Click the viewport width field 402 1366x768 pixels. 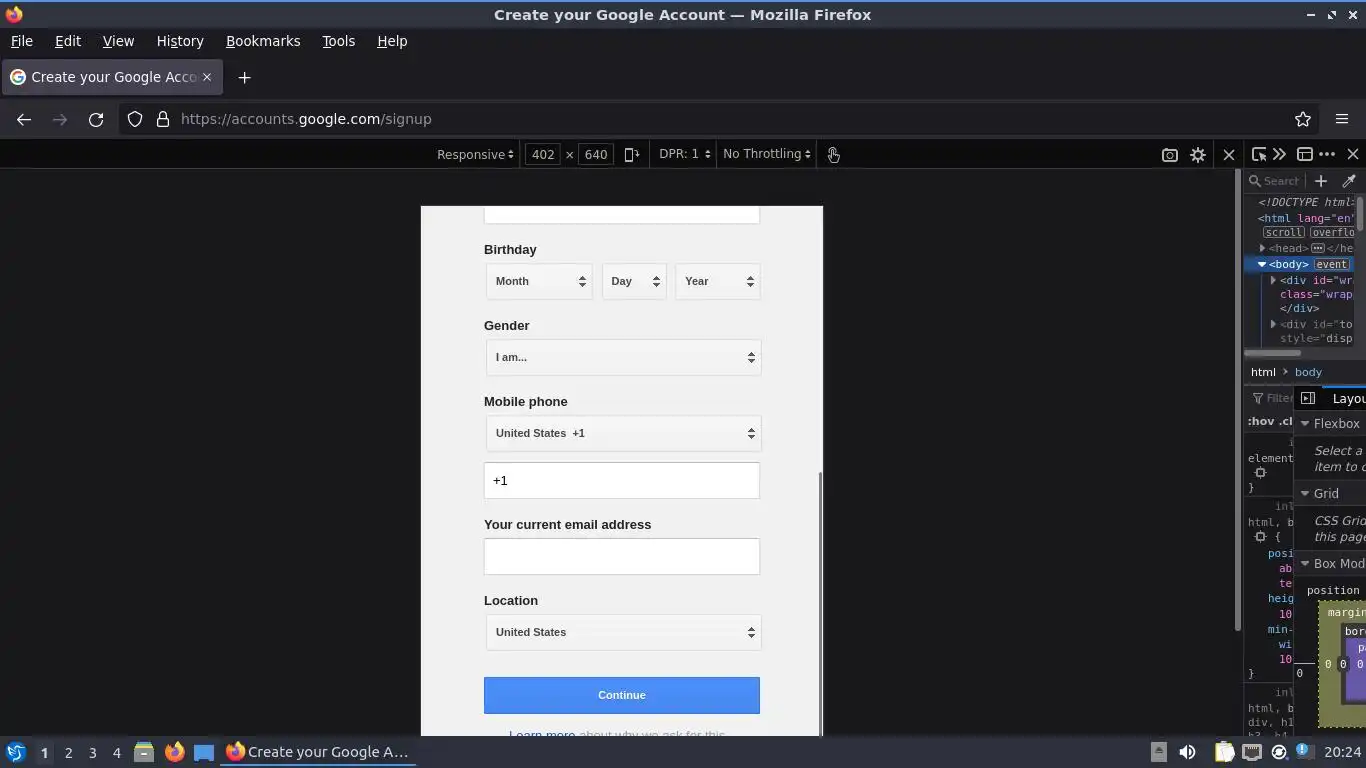pos(543,154)
